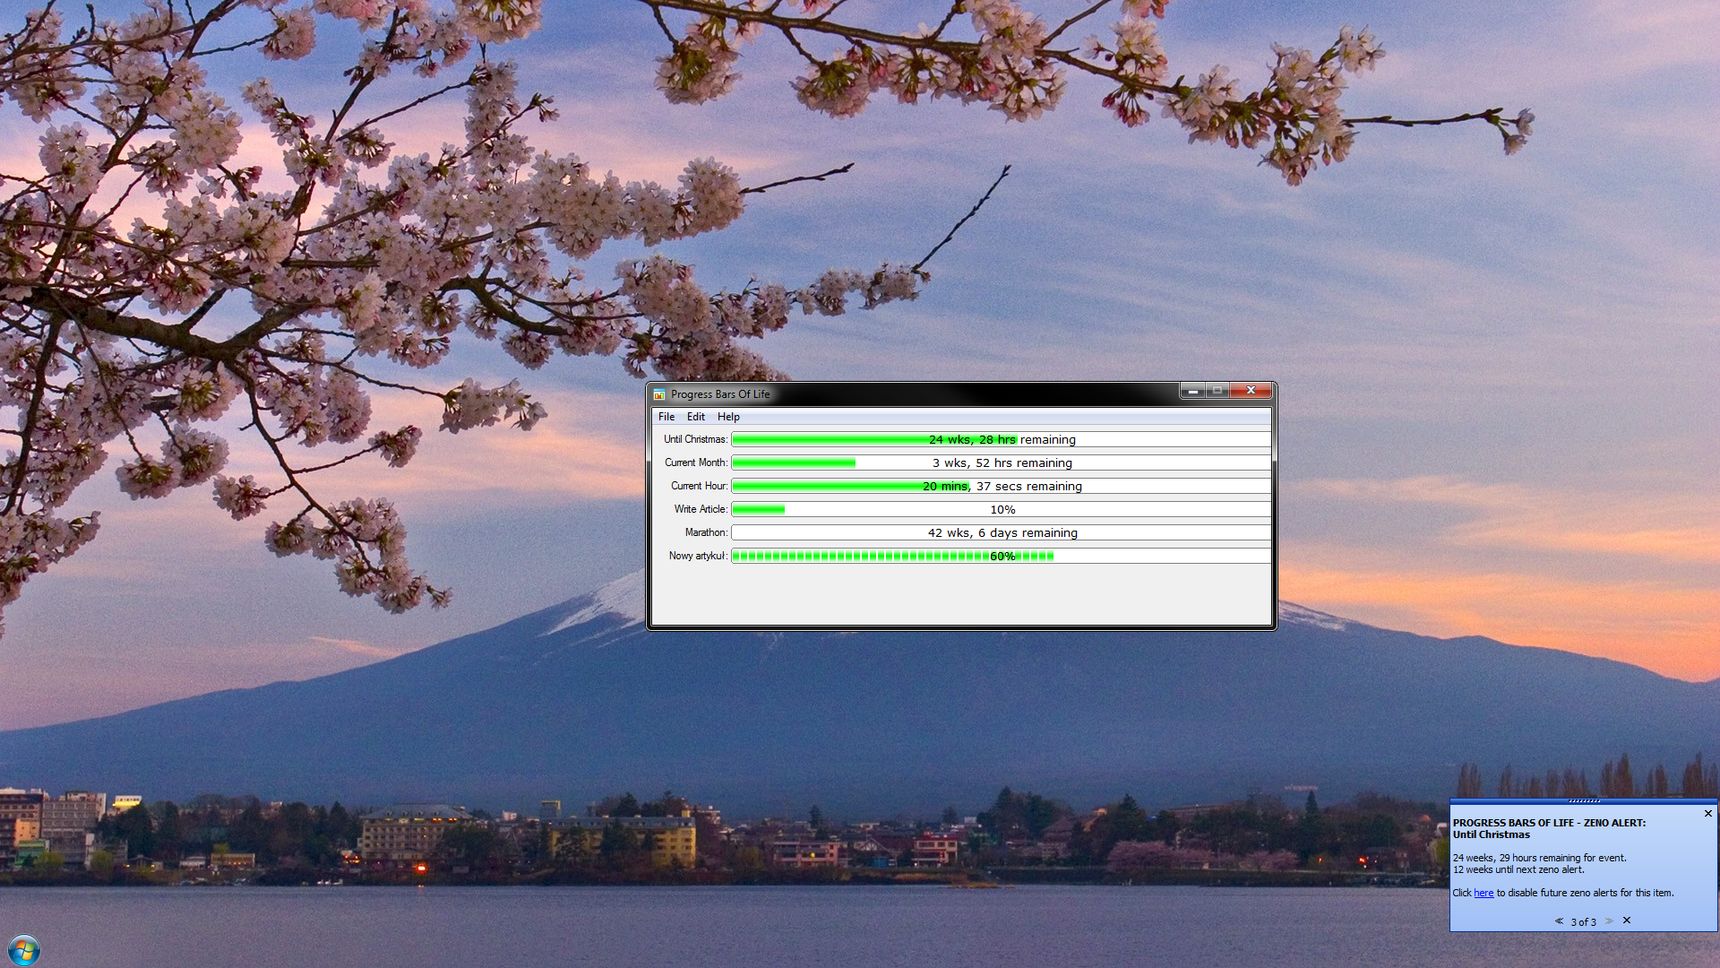This screenshot has height=968, width=1720.
Task: Click the 'Until Christmas:' row label
Action: [x=695, y=439]
